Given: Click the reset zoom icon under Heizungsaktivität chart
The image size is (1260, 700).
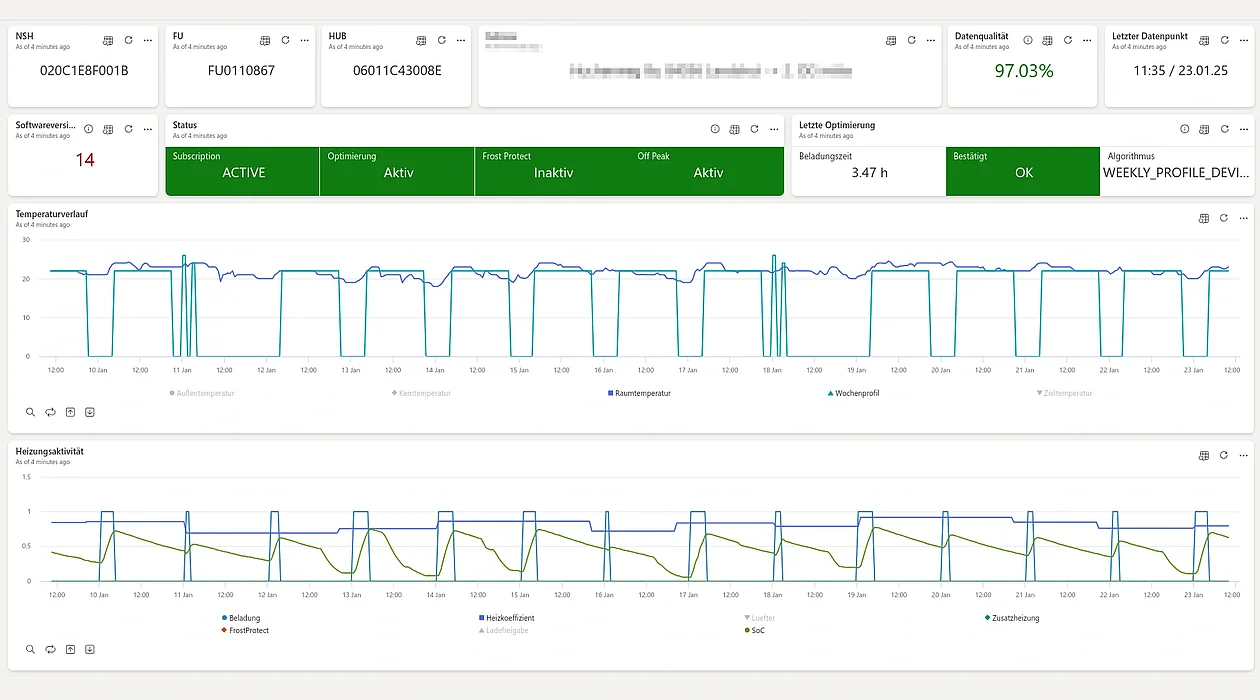Looking at the screenshot, I should pyautogui.click(x=50, y=649).
